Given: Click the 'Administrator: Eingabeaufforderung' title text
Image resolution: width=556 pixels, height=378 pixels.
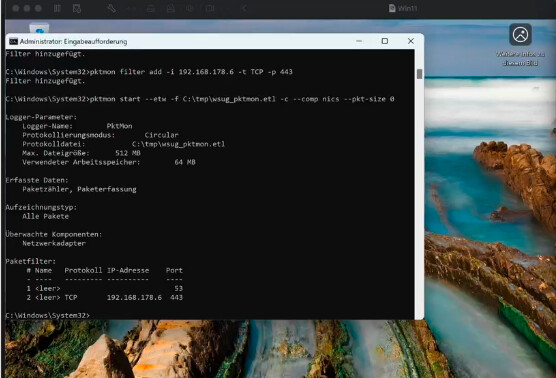Looking at the screenshot, I should pyautogui.click(x=73, y=41).
